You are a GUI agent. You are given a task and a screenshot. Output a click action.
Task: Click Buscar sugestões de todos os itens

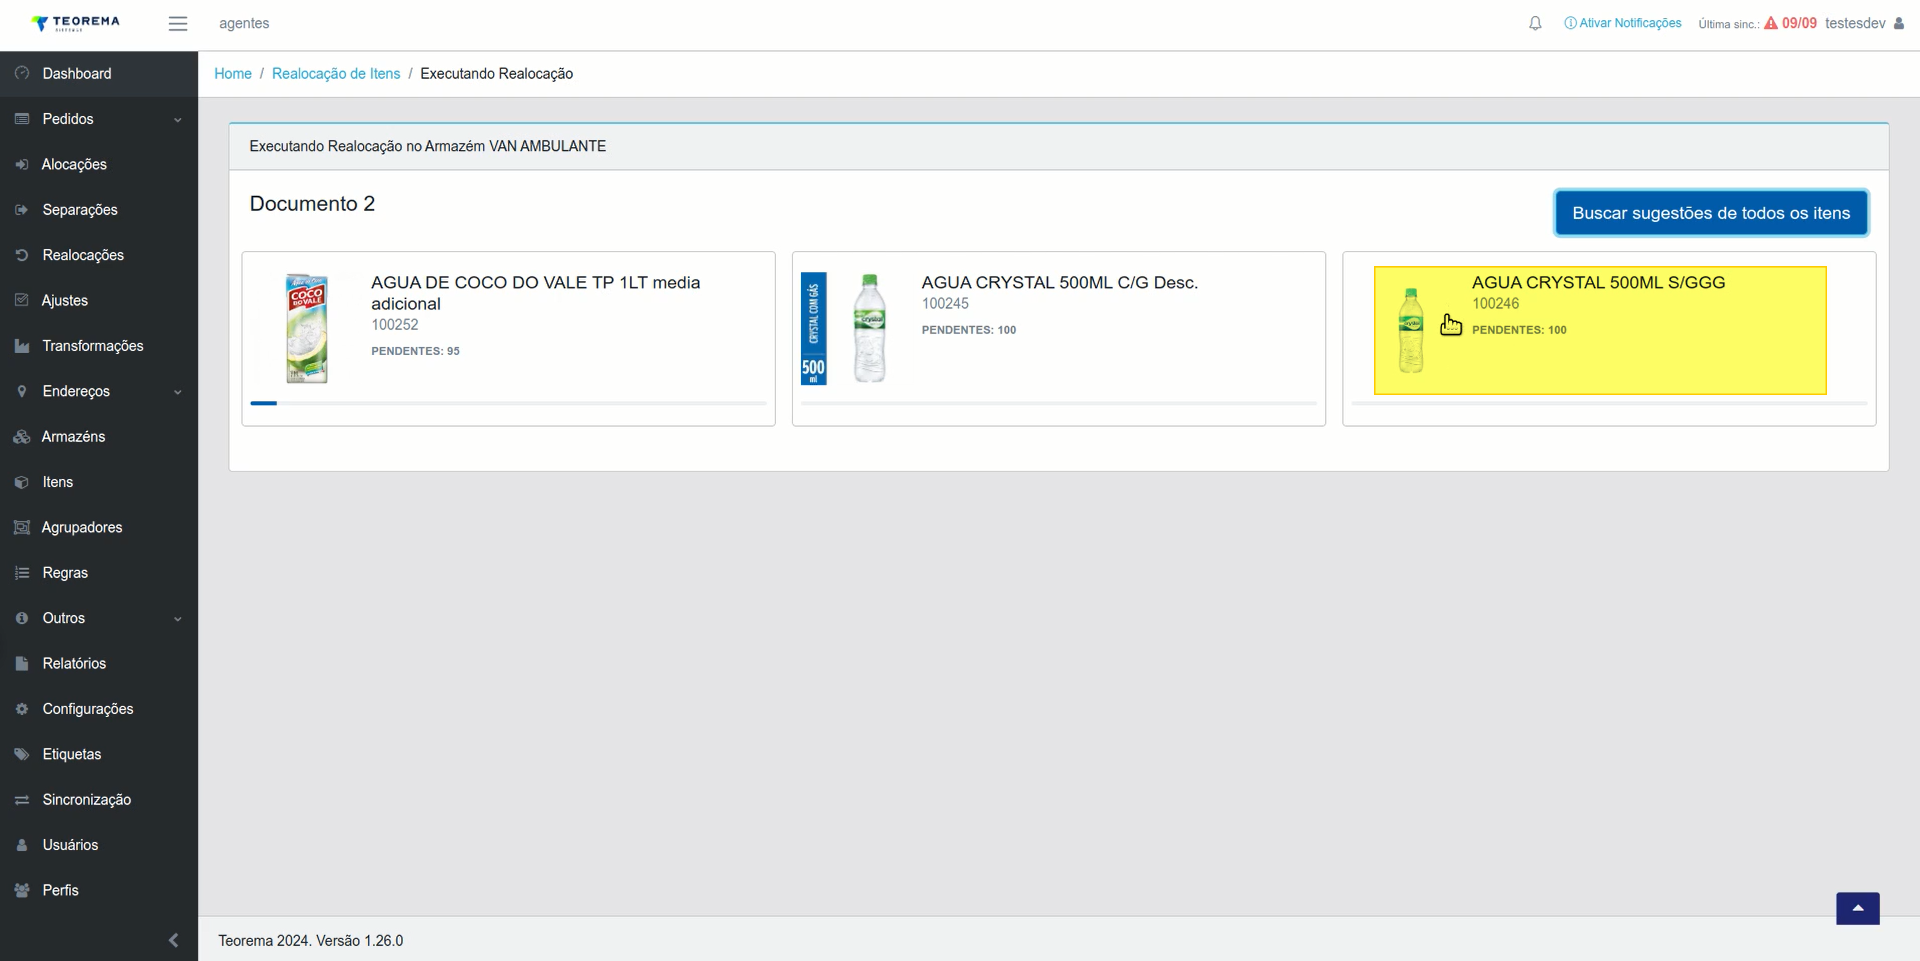(1711, 213)
